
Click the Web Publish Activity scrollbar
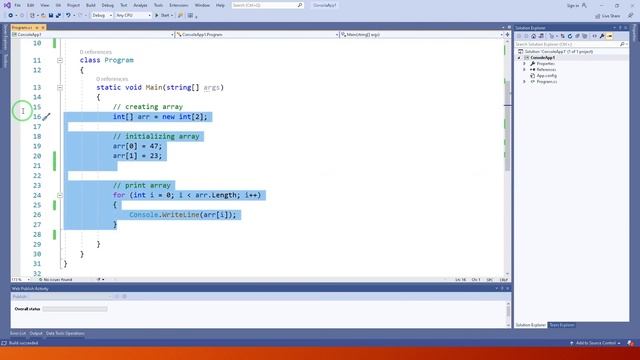point(508,313)
